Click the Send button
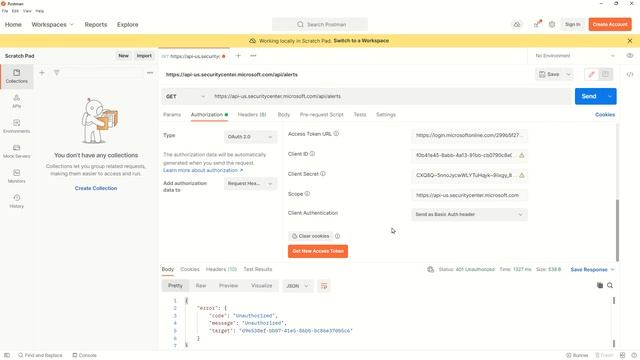Viewport: 640px width, 360px height. click(589, 96)
